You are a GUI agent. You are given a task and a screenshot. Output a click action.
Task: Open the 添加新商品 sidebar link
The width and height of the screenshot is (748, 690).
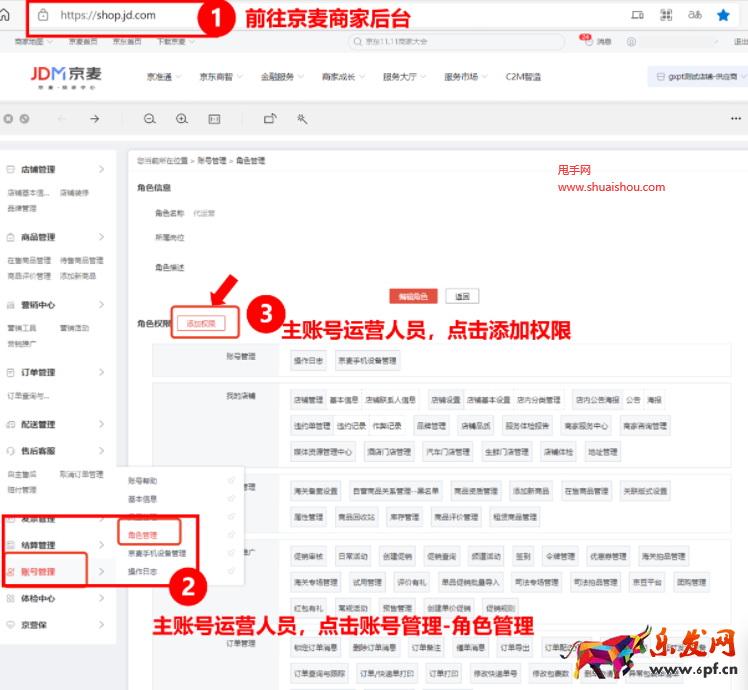78,276
